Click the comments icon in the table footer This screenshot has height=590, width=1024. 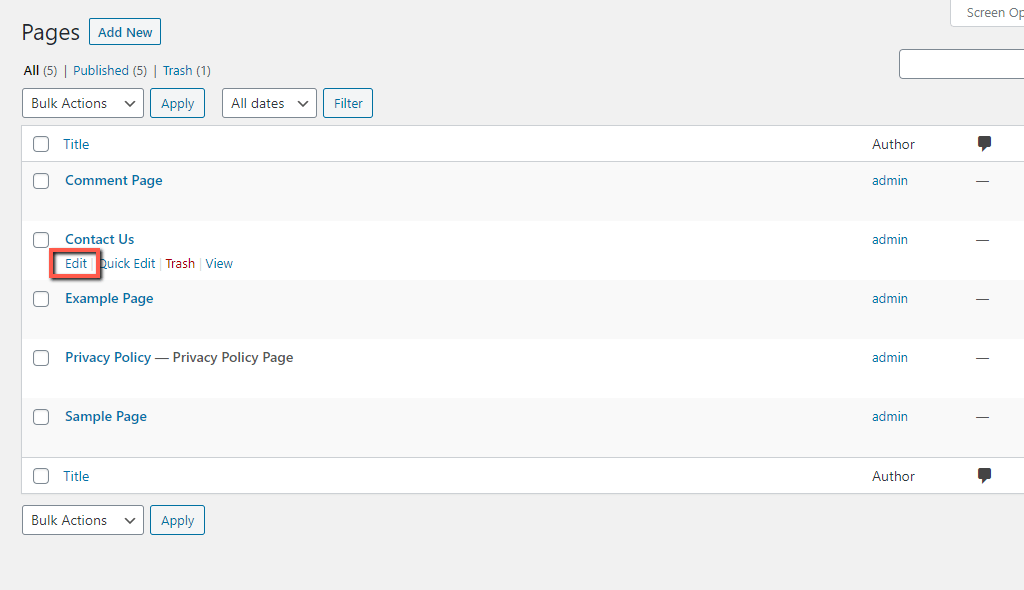984,476
